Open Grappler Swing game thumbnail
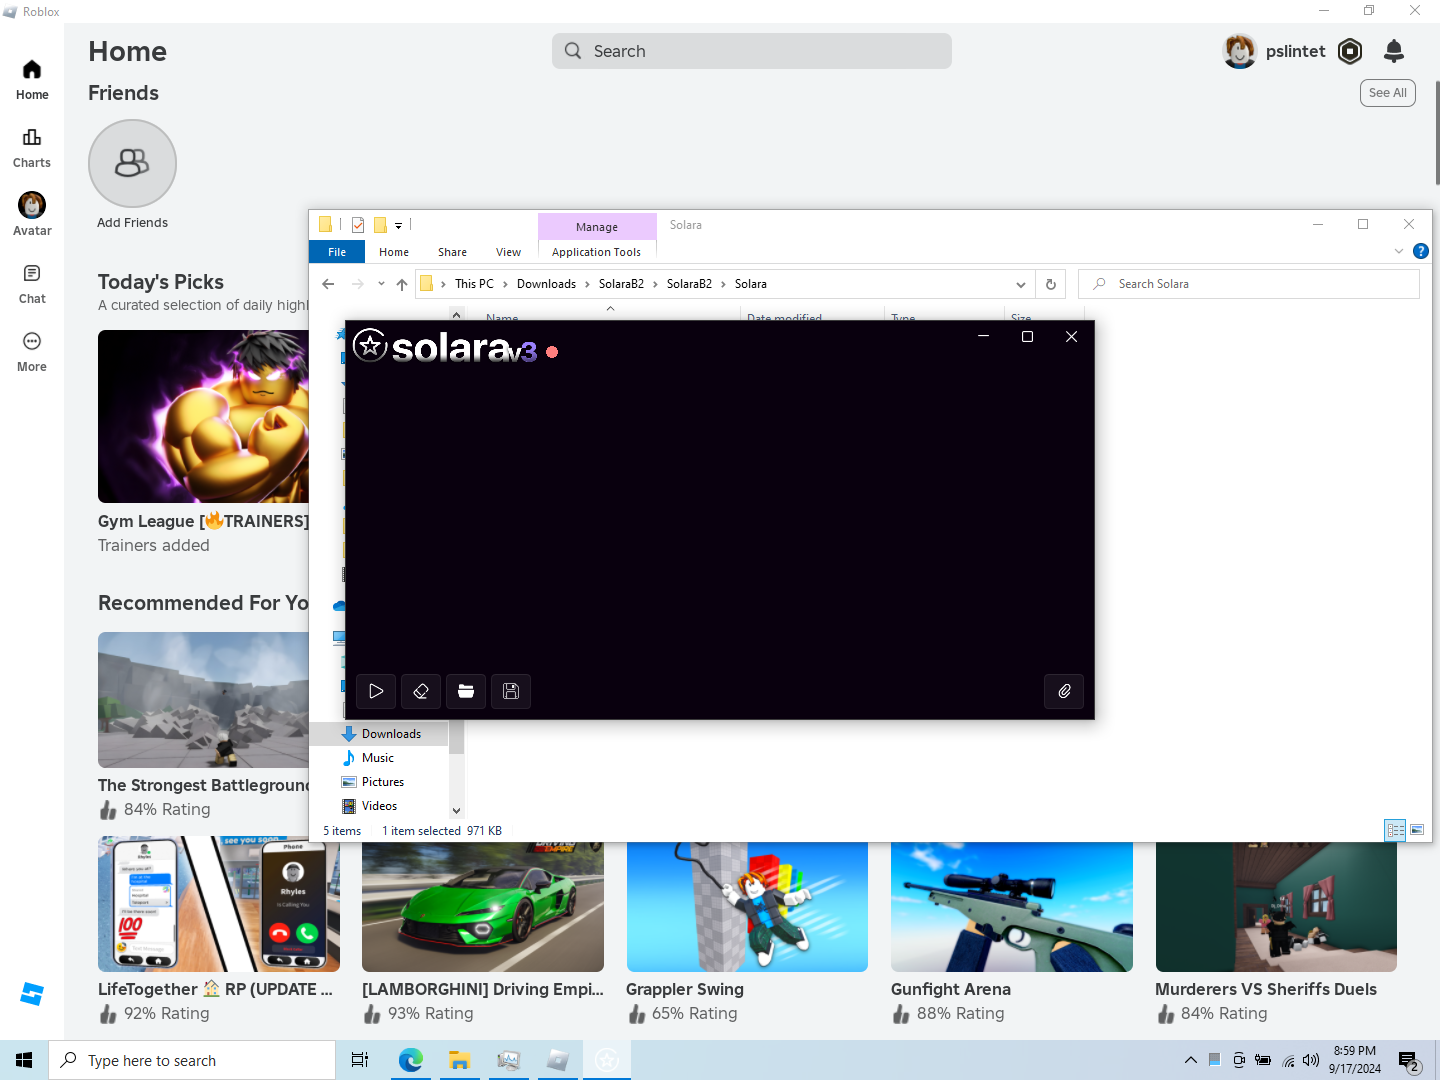Image resolution: width=1440 pixels, height=1080 pixels. click(747, 907)
